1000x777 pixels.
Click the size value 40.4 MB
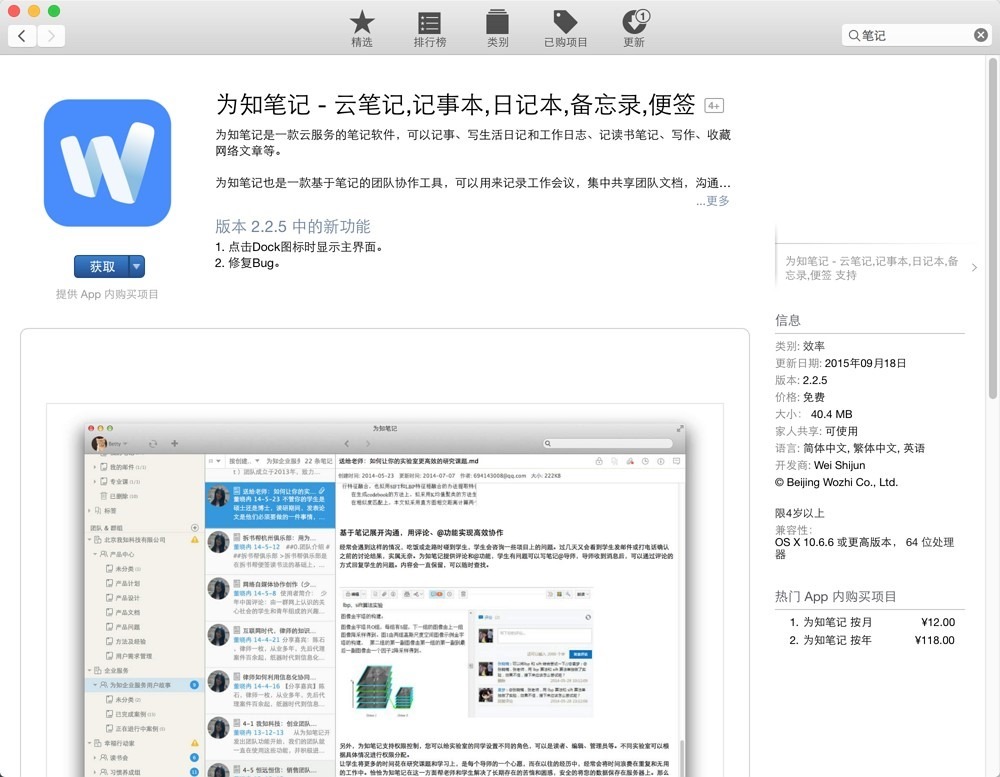(831, 414)
